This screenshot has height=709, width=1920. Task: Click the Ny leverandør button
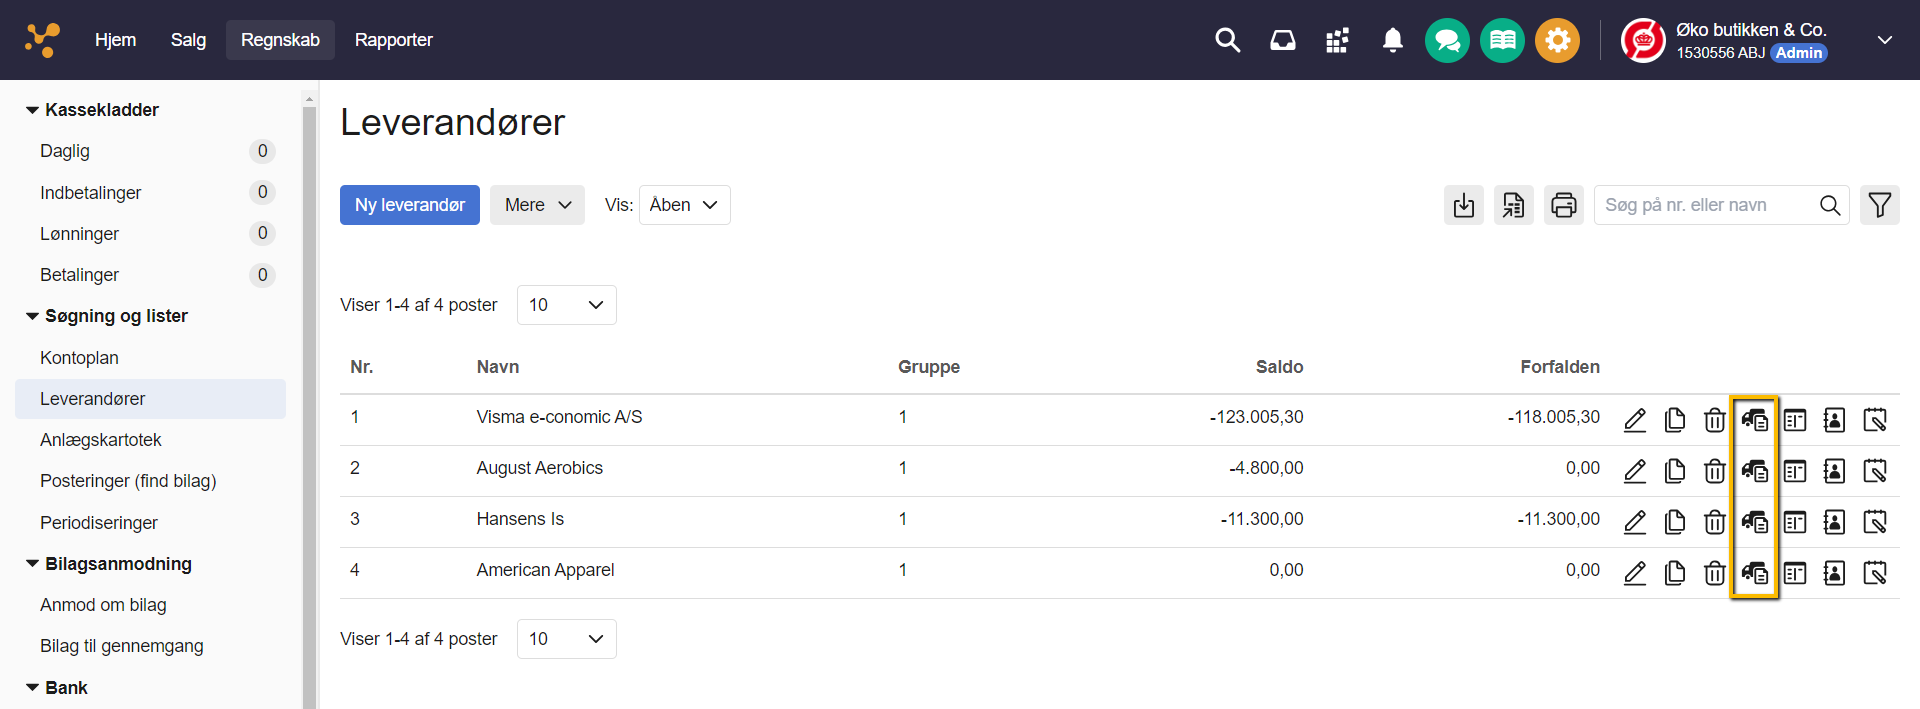tap(409, 205)
